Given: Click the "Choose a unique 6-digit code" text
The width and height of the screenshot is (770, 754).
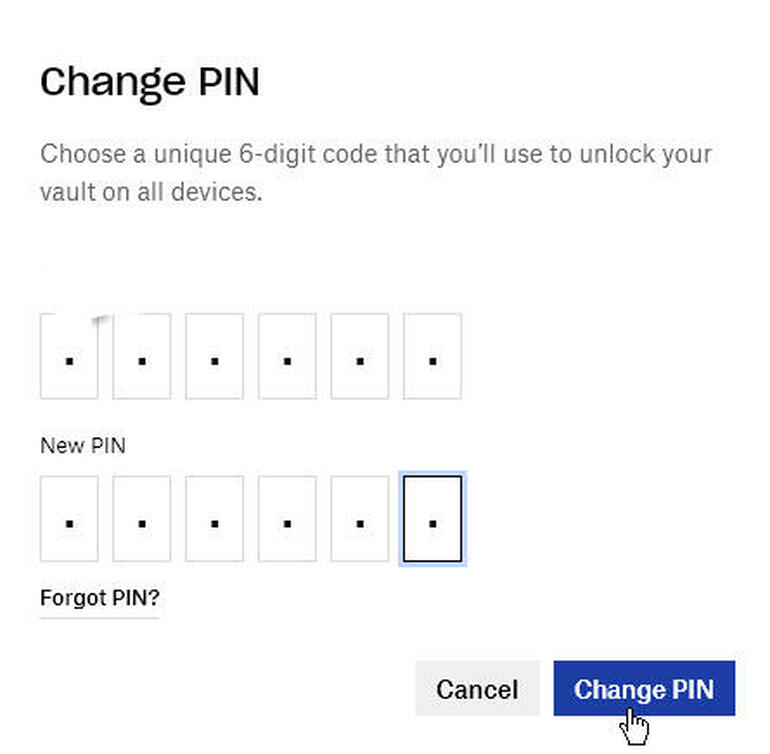Looking at the screenshot, I should tap(375, 156).
